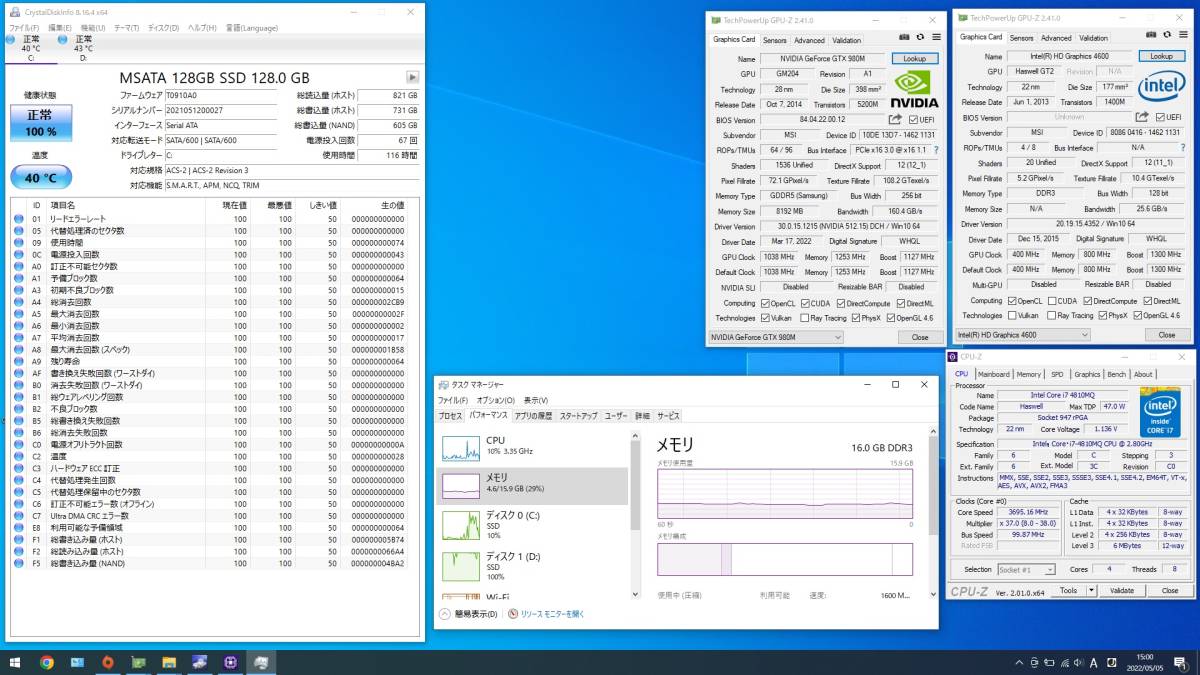Click the volume icon in system tray
Screen dimensions: 1200x675
[1076, 662]
